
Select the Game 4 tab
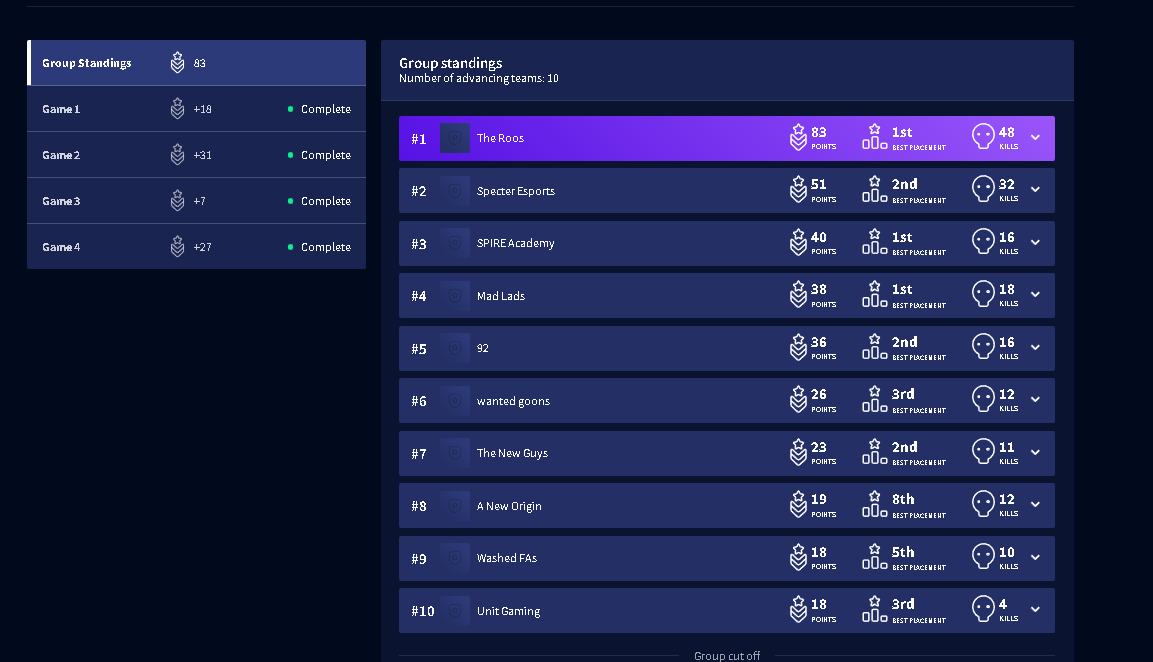point(196,247)
